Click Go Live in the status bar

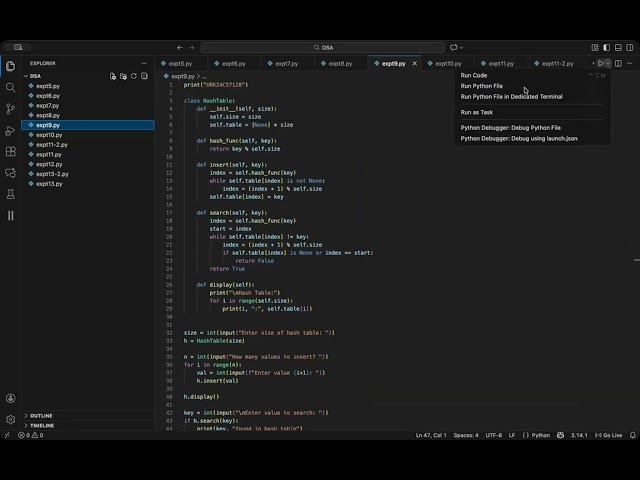[608, 435]
